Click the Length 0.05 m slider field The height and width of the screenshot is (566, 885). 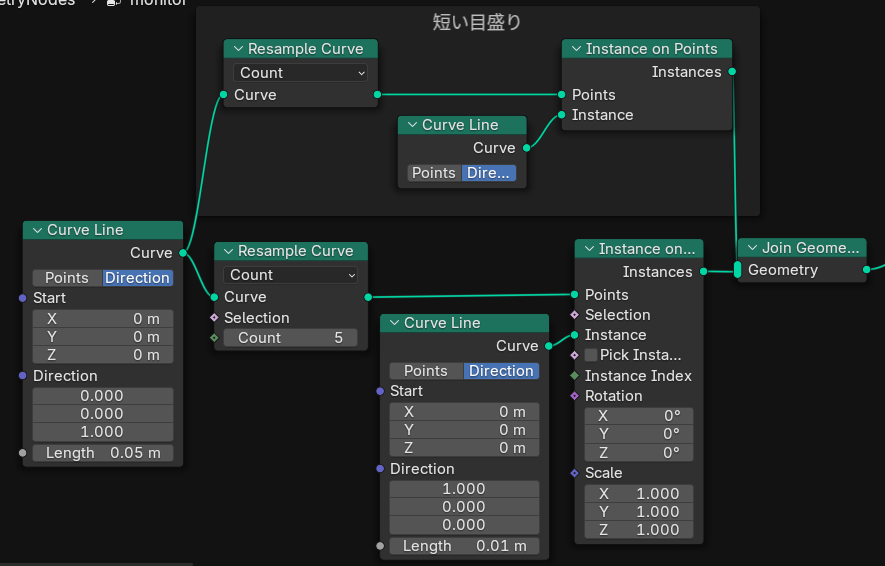click(103, 453)
